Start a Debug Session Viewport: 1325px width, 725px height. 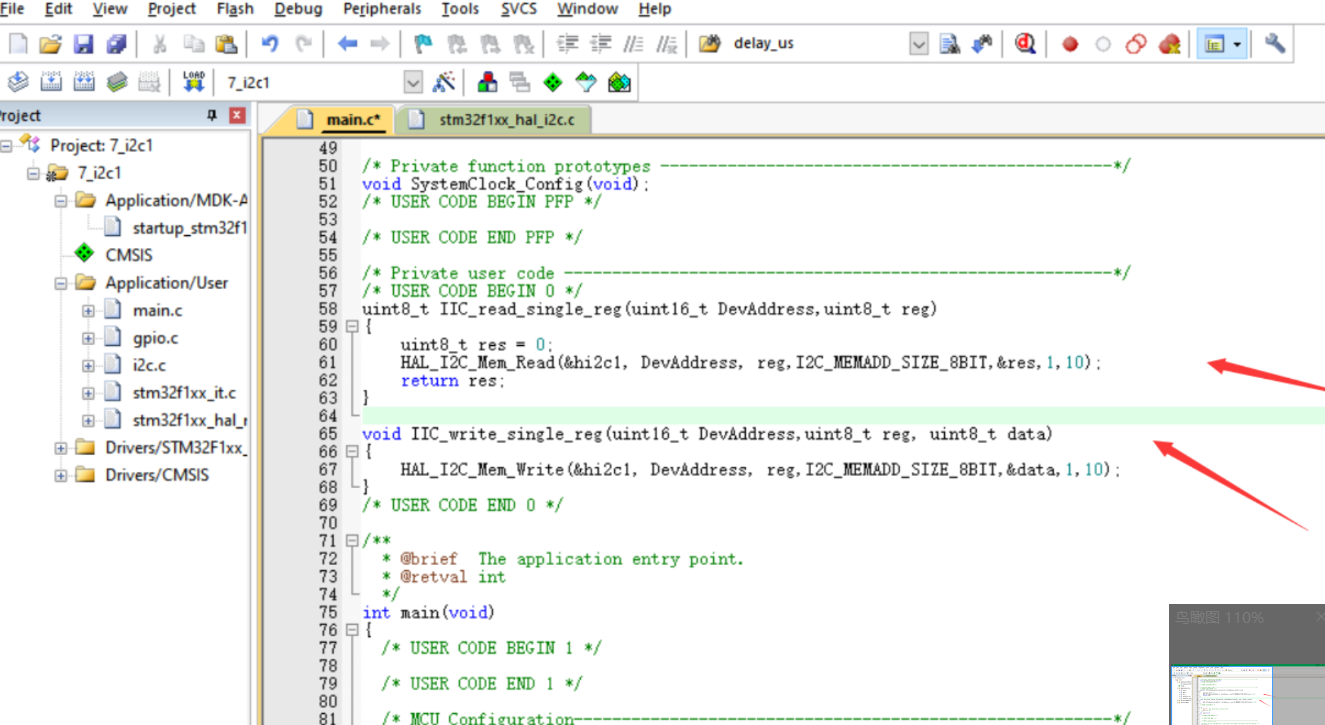(1024, 43)
